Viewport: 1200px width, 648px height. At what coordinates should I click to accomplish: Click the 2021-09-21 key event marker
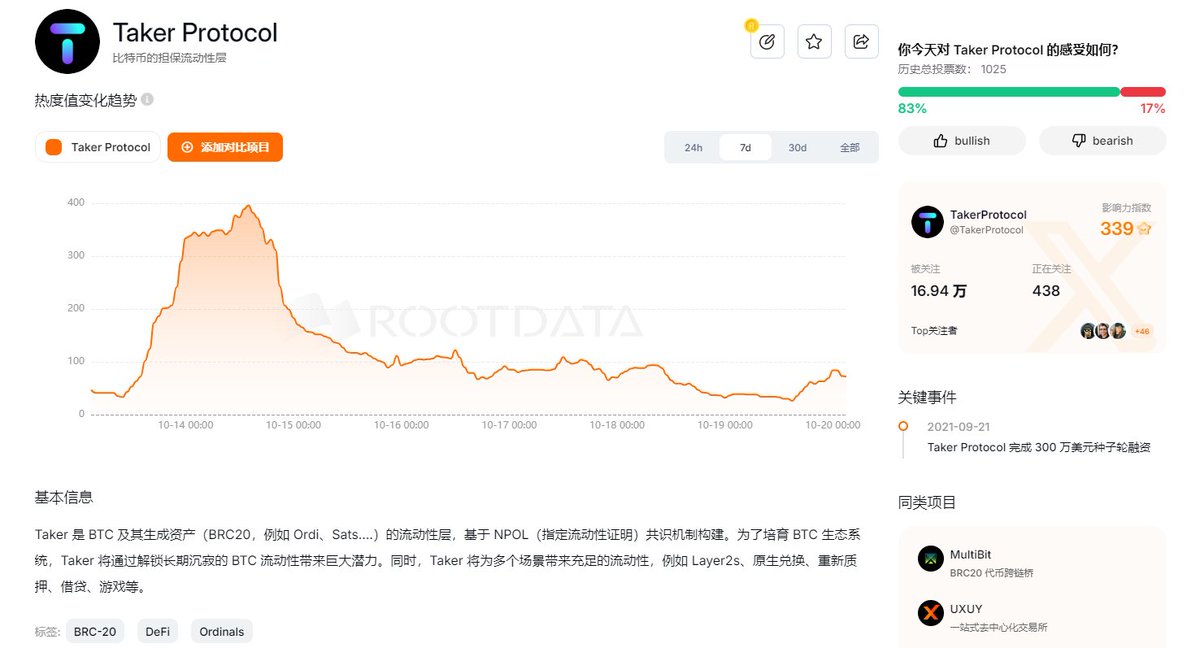click(x=903, y=426)
